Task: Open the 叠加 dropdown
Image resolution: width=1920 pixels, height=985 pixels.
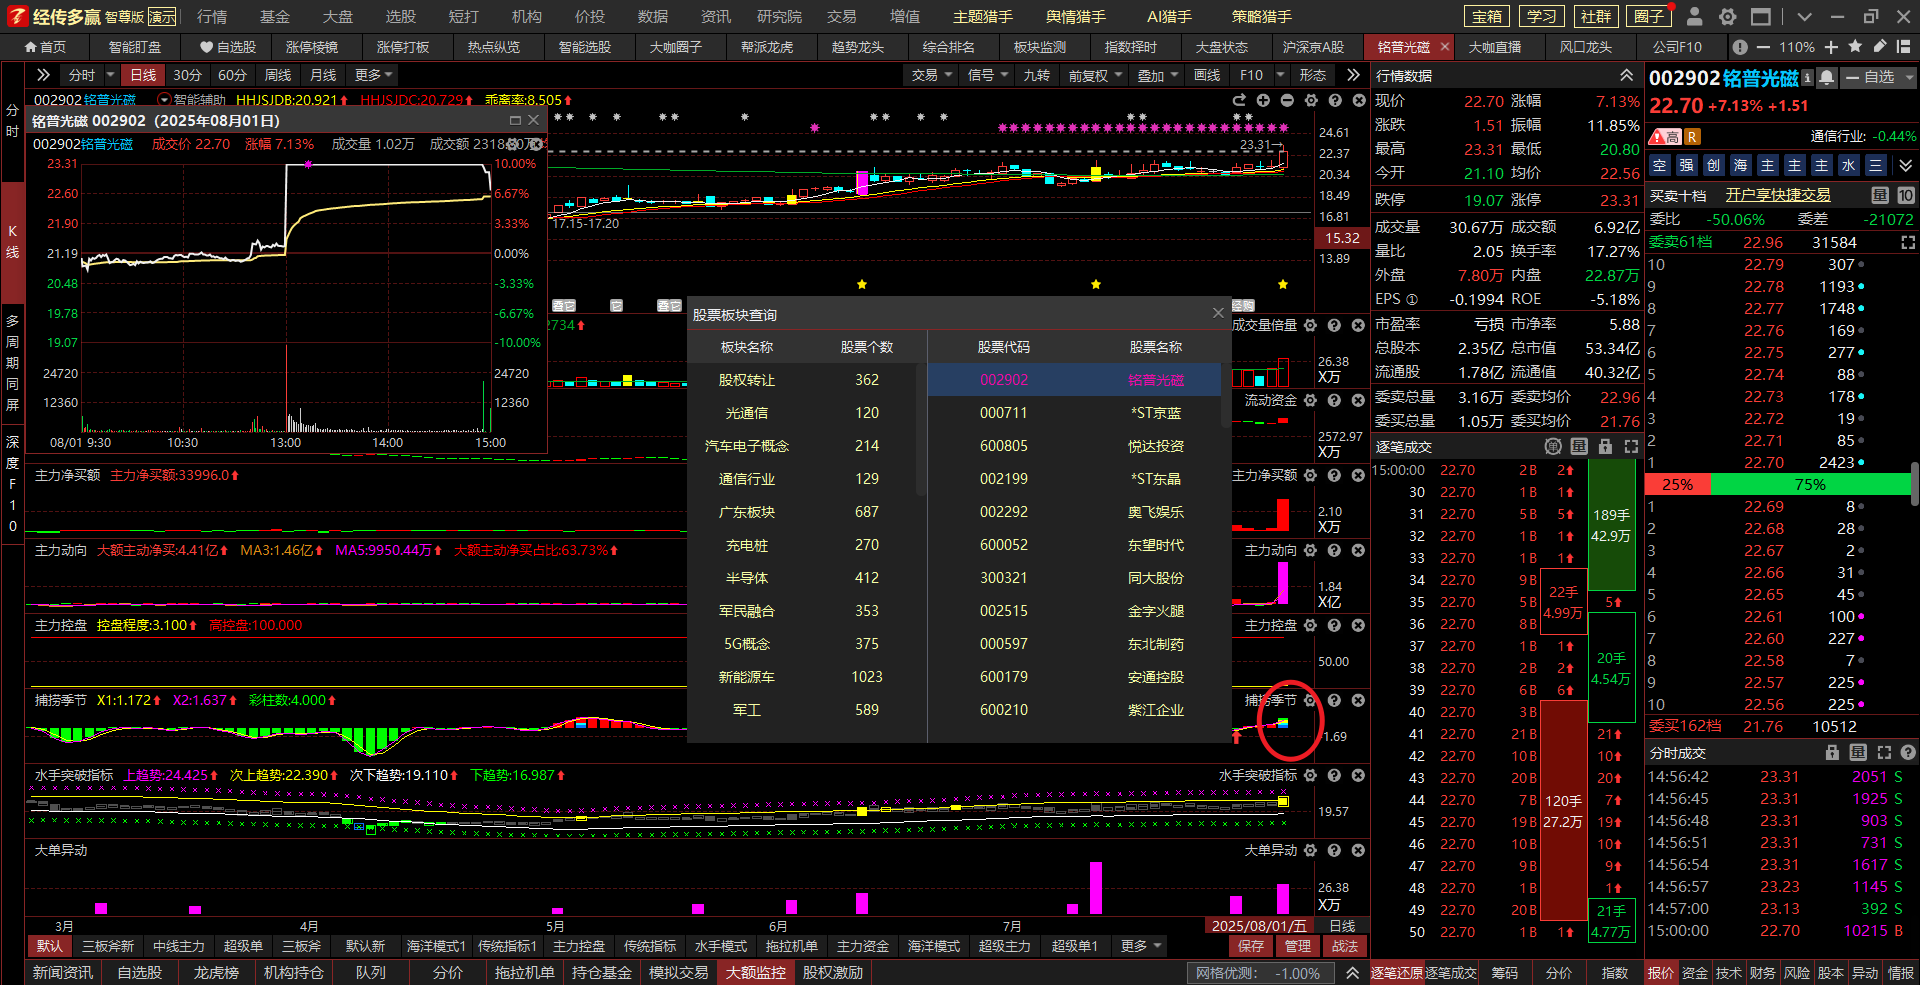Action: click(1158, 75)
